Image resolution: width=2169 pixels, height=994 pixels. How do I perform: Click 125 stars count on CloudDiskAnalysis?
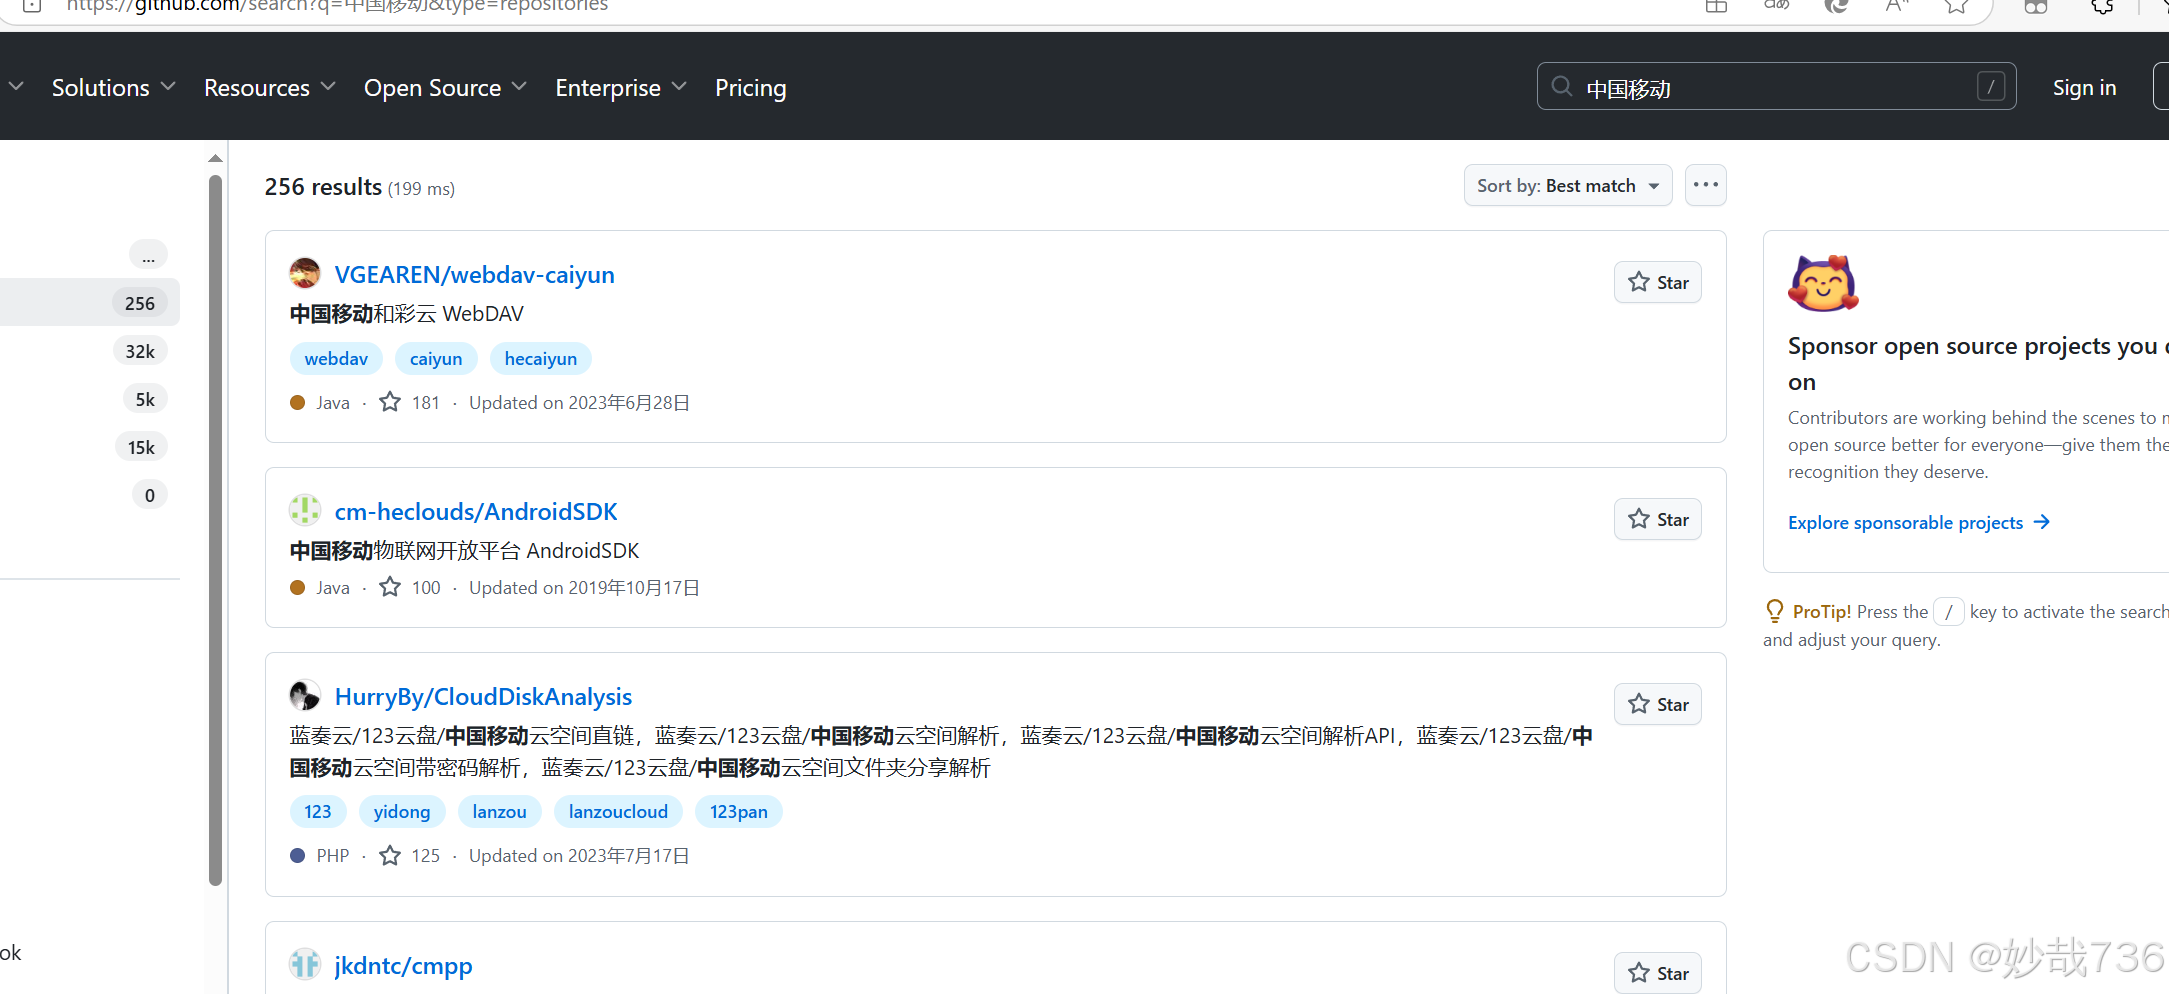point(426,855)
